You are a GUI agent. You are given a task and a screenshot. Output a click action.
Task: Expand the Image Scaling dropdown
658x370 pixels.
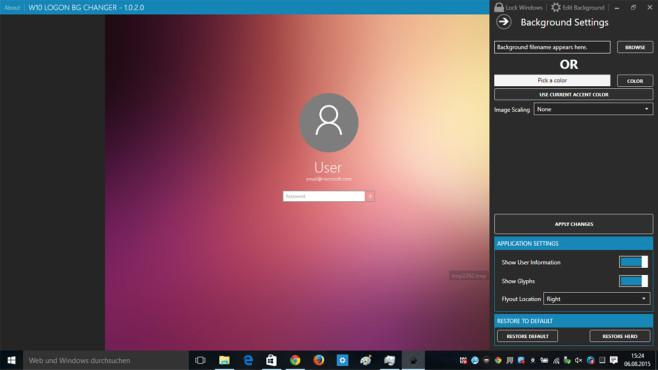tap(593, 109)
